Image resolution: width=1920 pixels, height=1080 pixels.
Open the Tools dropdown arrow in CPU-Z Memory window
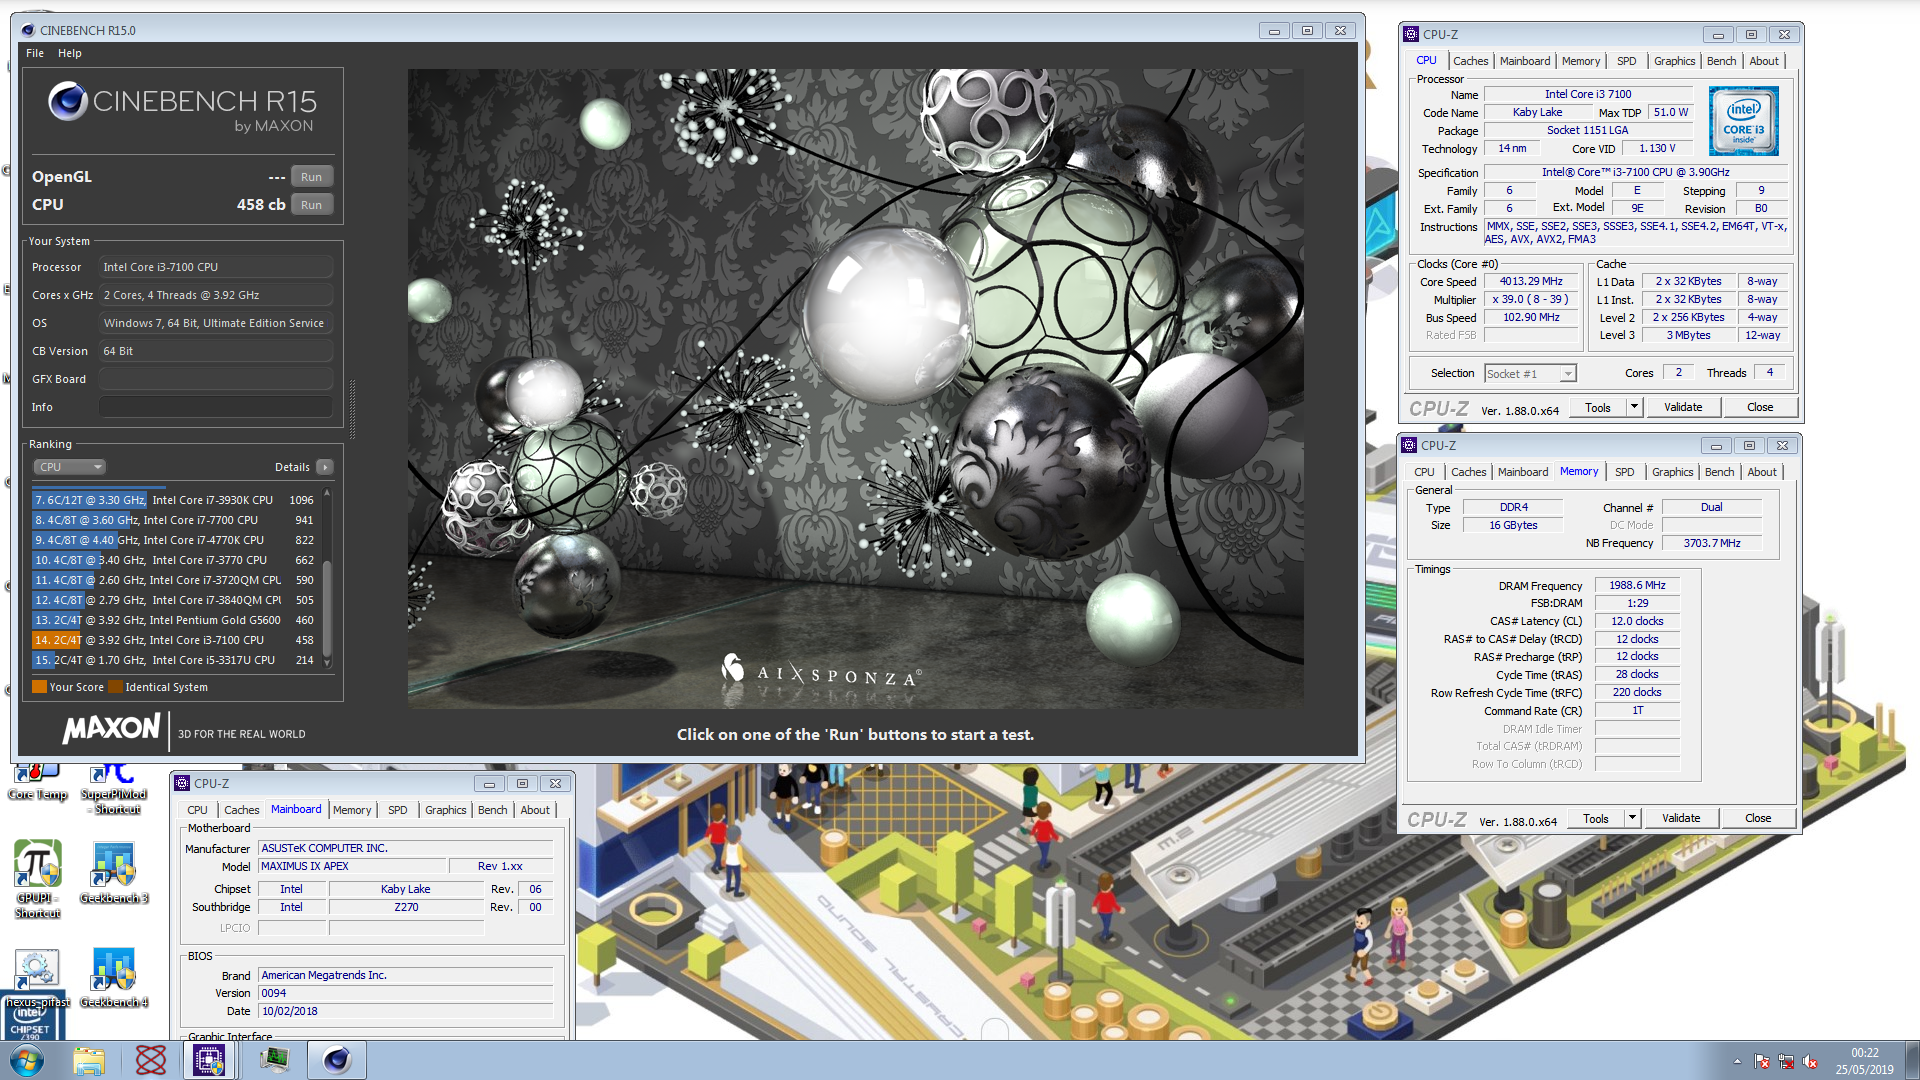(1632, 818)
